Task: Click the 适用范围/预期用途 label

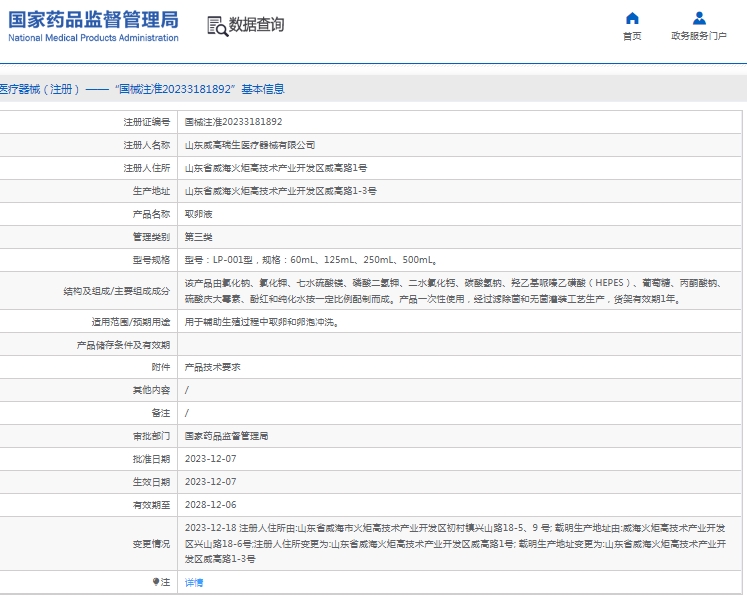Action: point(131,322)
